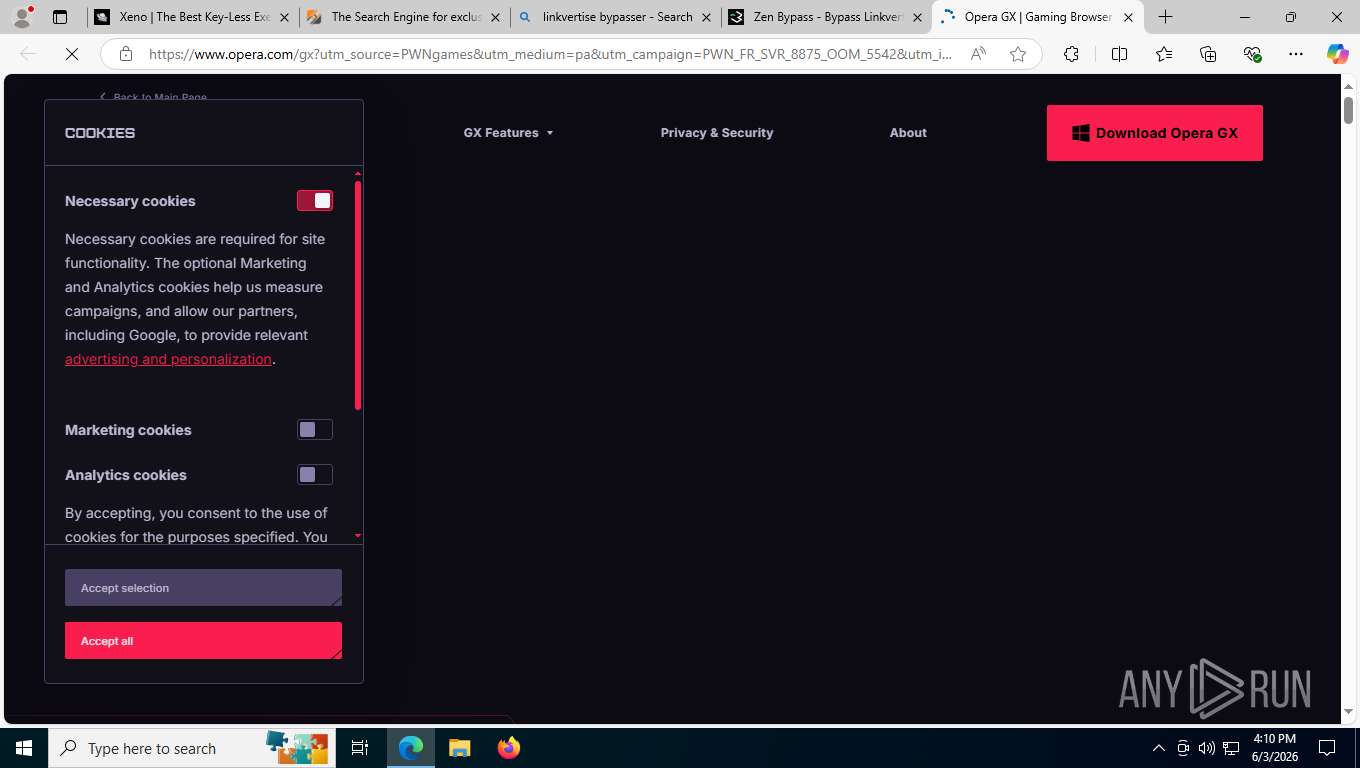Show hidden system tray icons
Viewport: 1360px width, 768px height.
pyautogui.click(x=1159, y=748)
